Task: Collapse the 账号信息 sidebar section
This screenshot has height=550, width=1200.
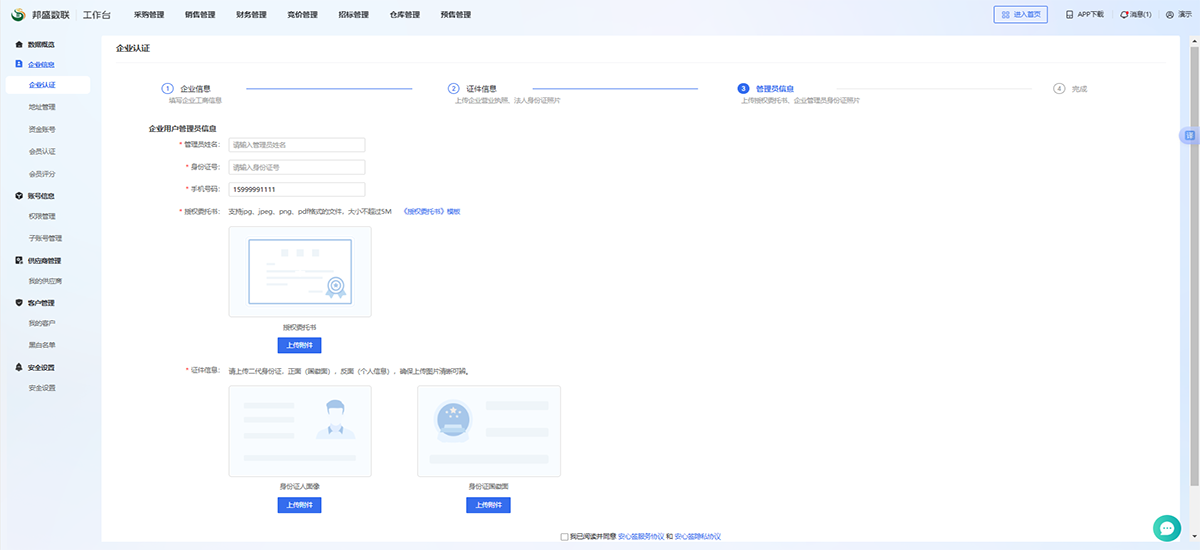Action: [x=41, y=196]
